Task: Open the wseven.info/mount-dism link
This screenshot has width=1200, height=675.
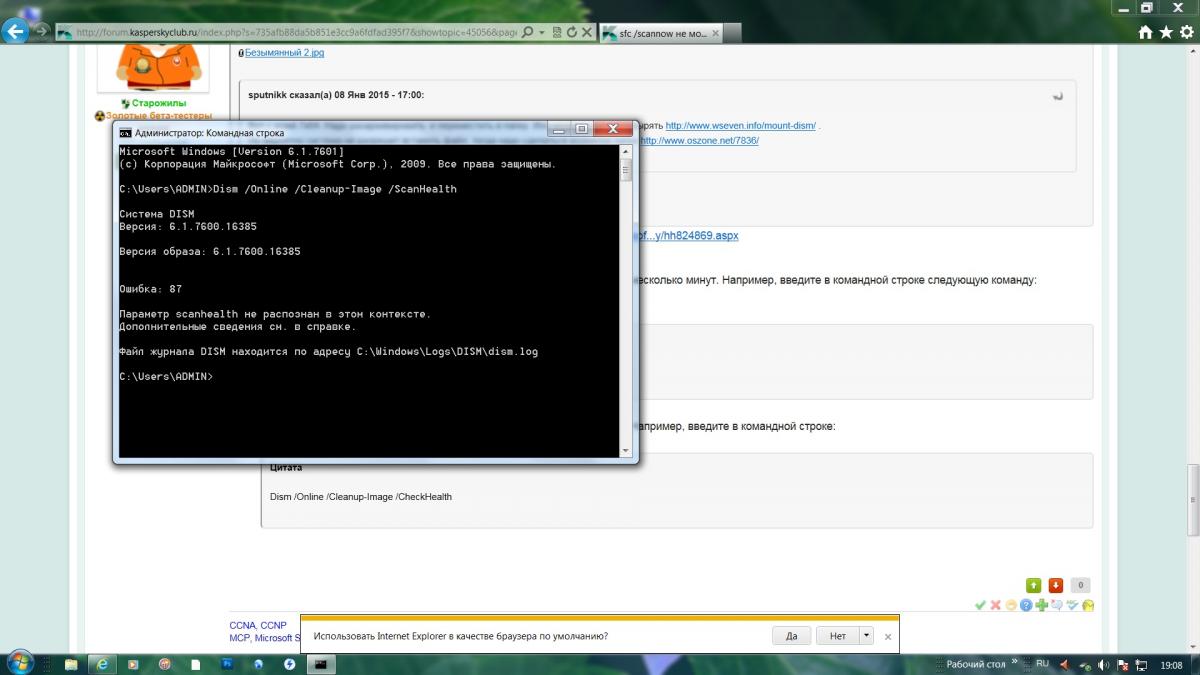Action: click(740, 126)
